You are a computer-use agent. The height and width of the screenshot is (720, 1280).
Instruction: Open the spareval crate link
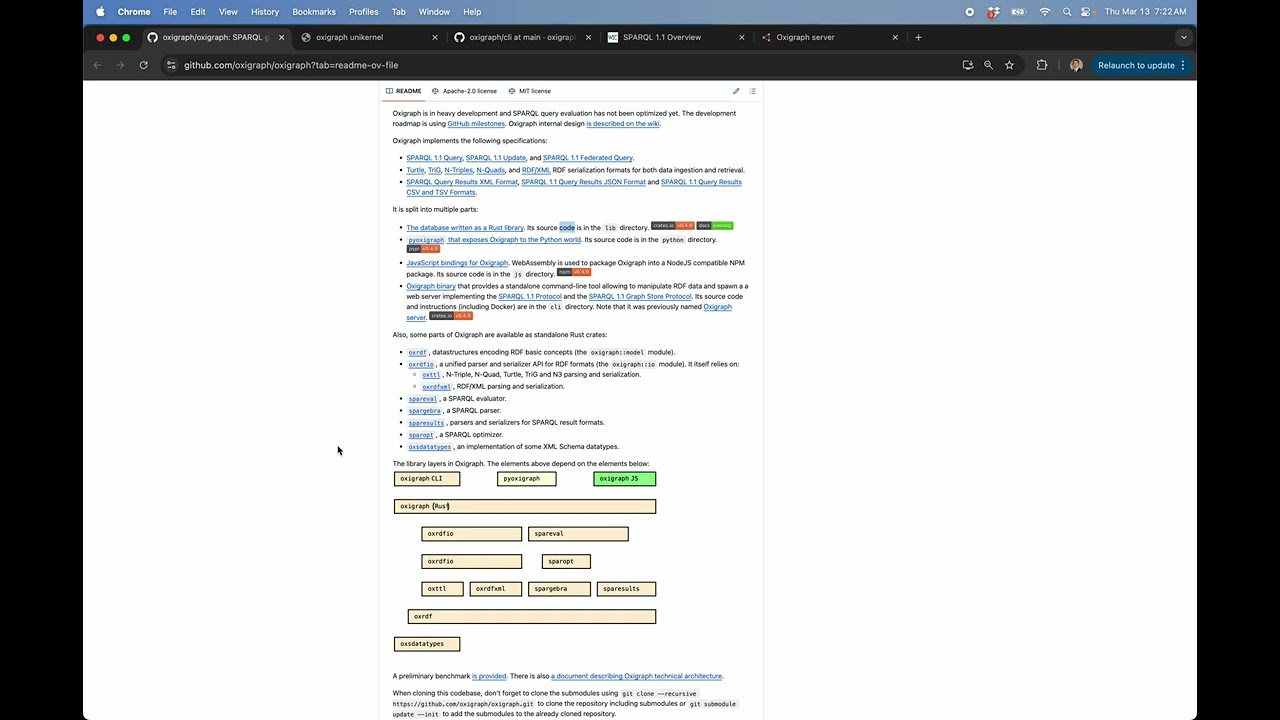[423, 399]
